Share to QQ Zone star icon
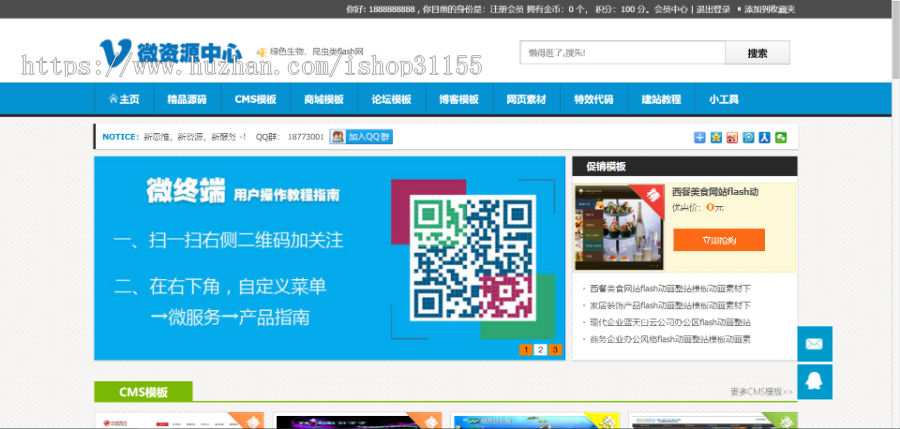Screen dimensions: 900x429 716,137
